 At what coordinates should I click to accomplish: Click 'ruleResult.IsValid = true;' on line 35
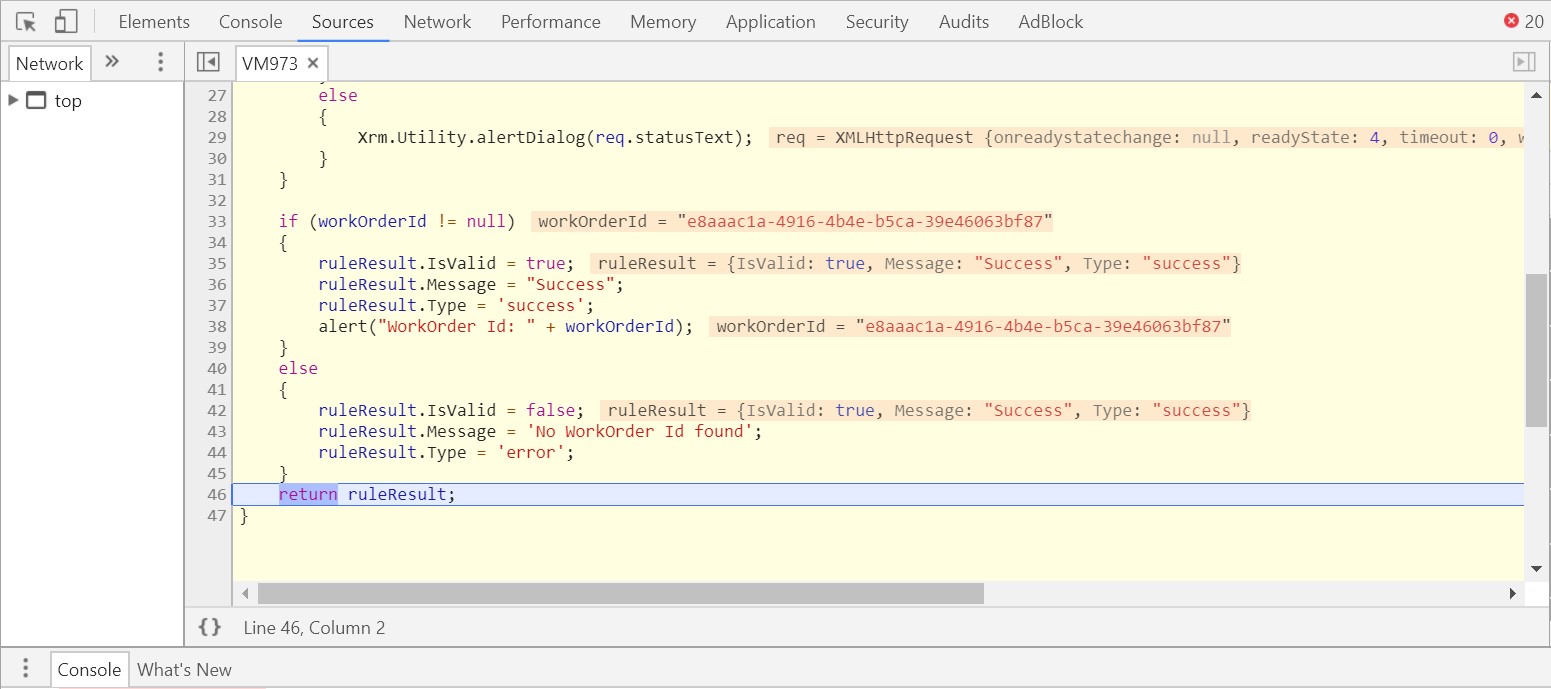click(446, 263)
